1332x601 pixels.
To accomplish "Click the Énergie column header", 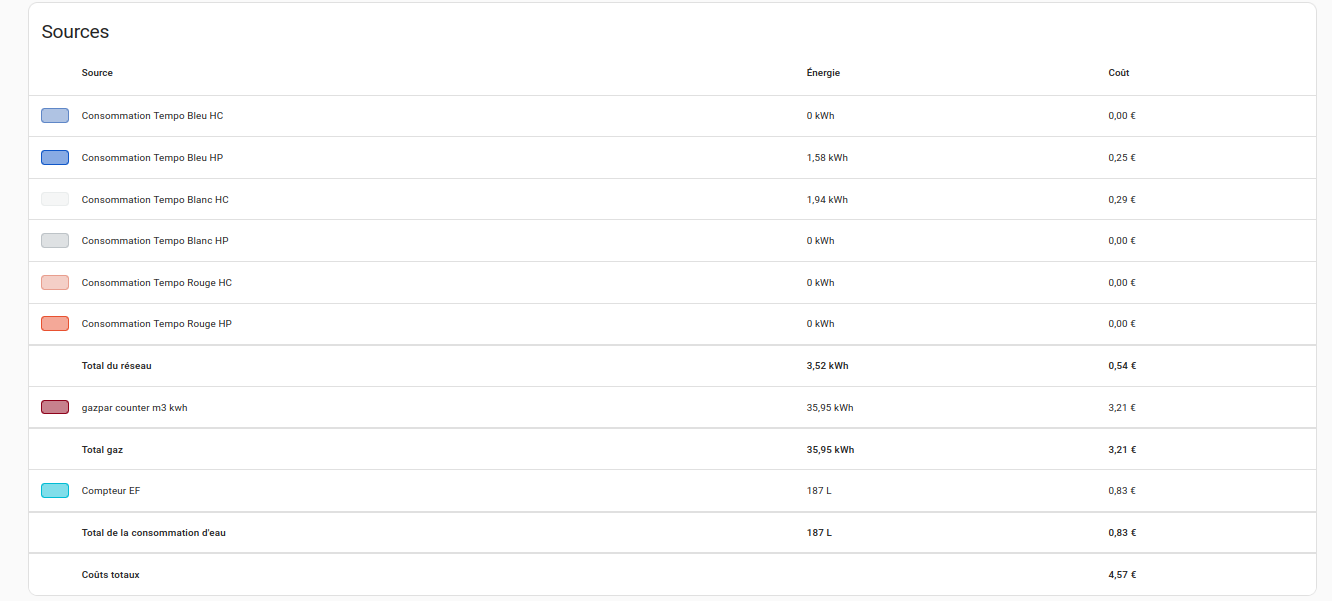I will click(x=823, y=73).
